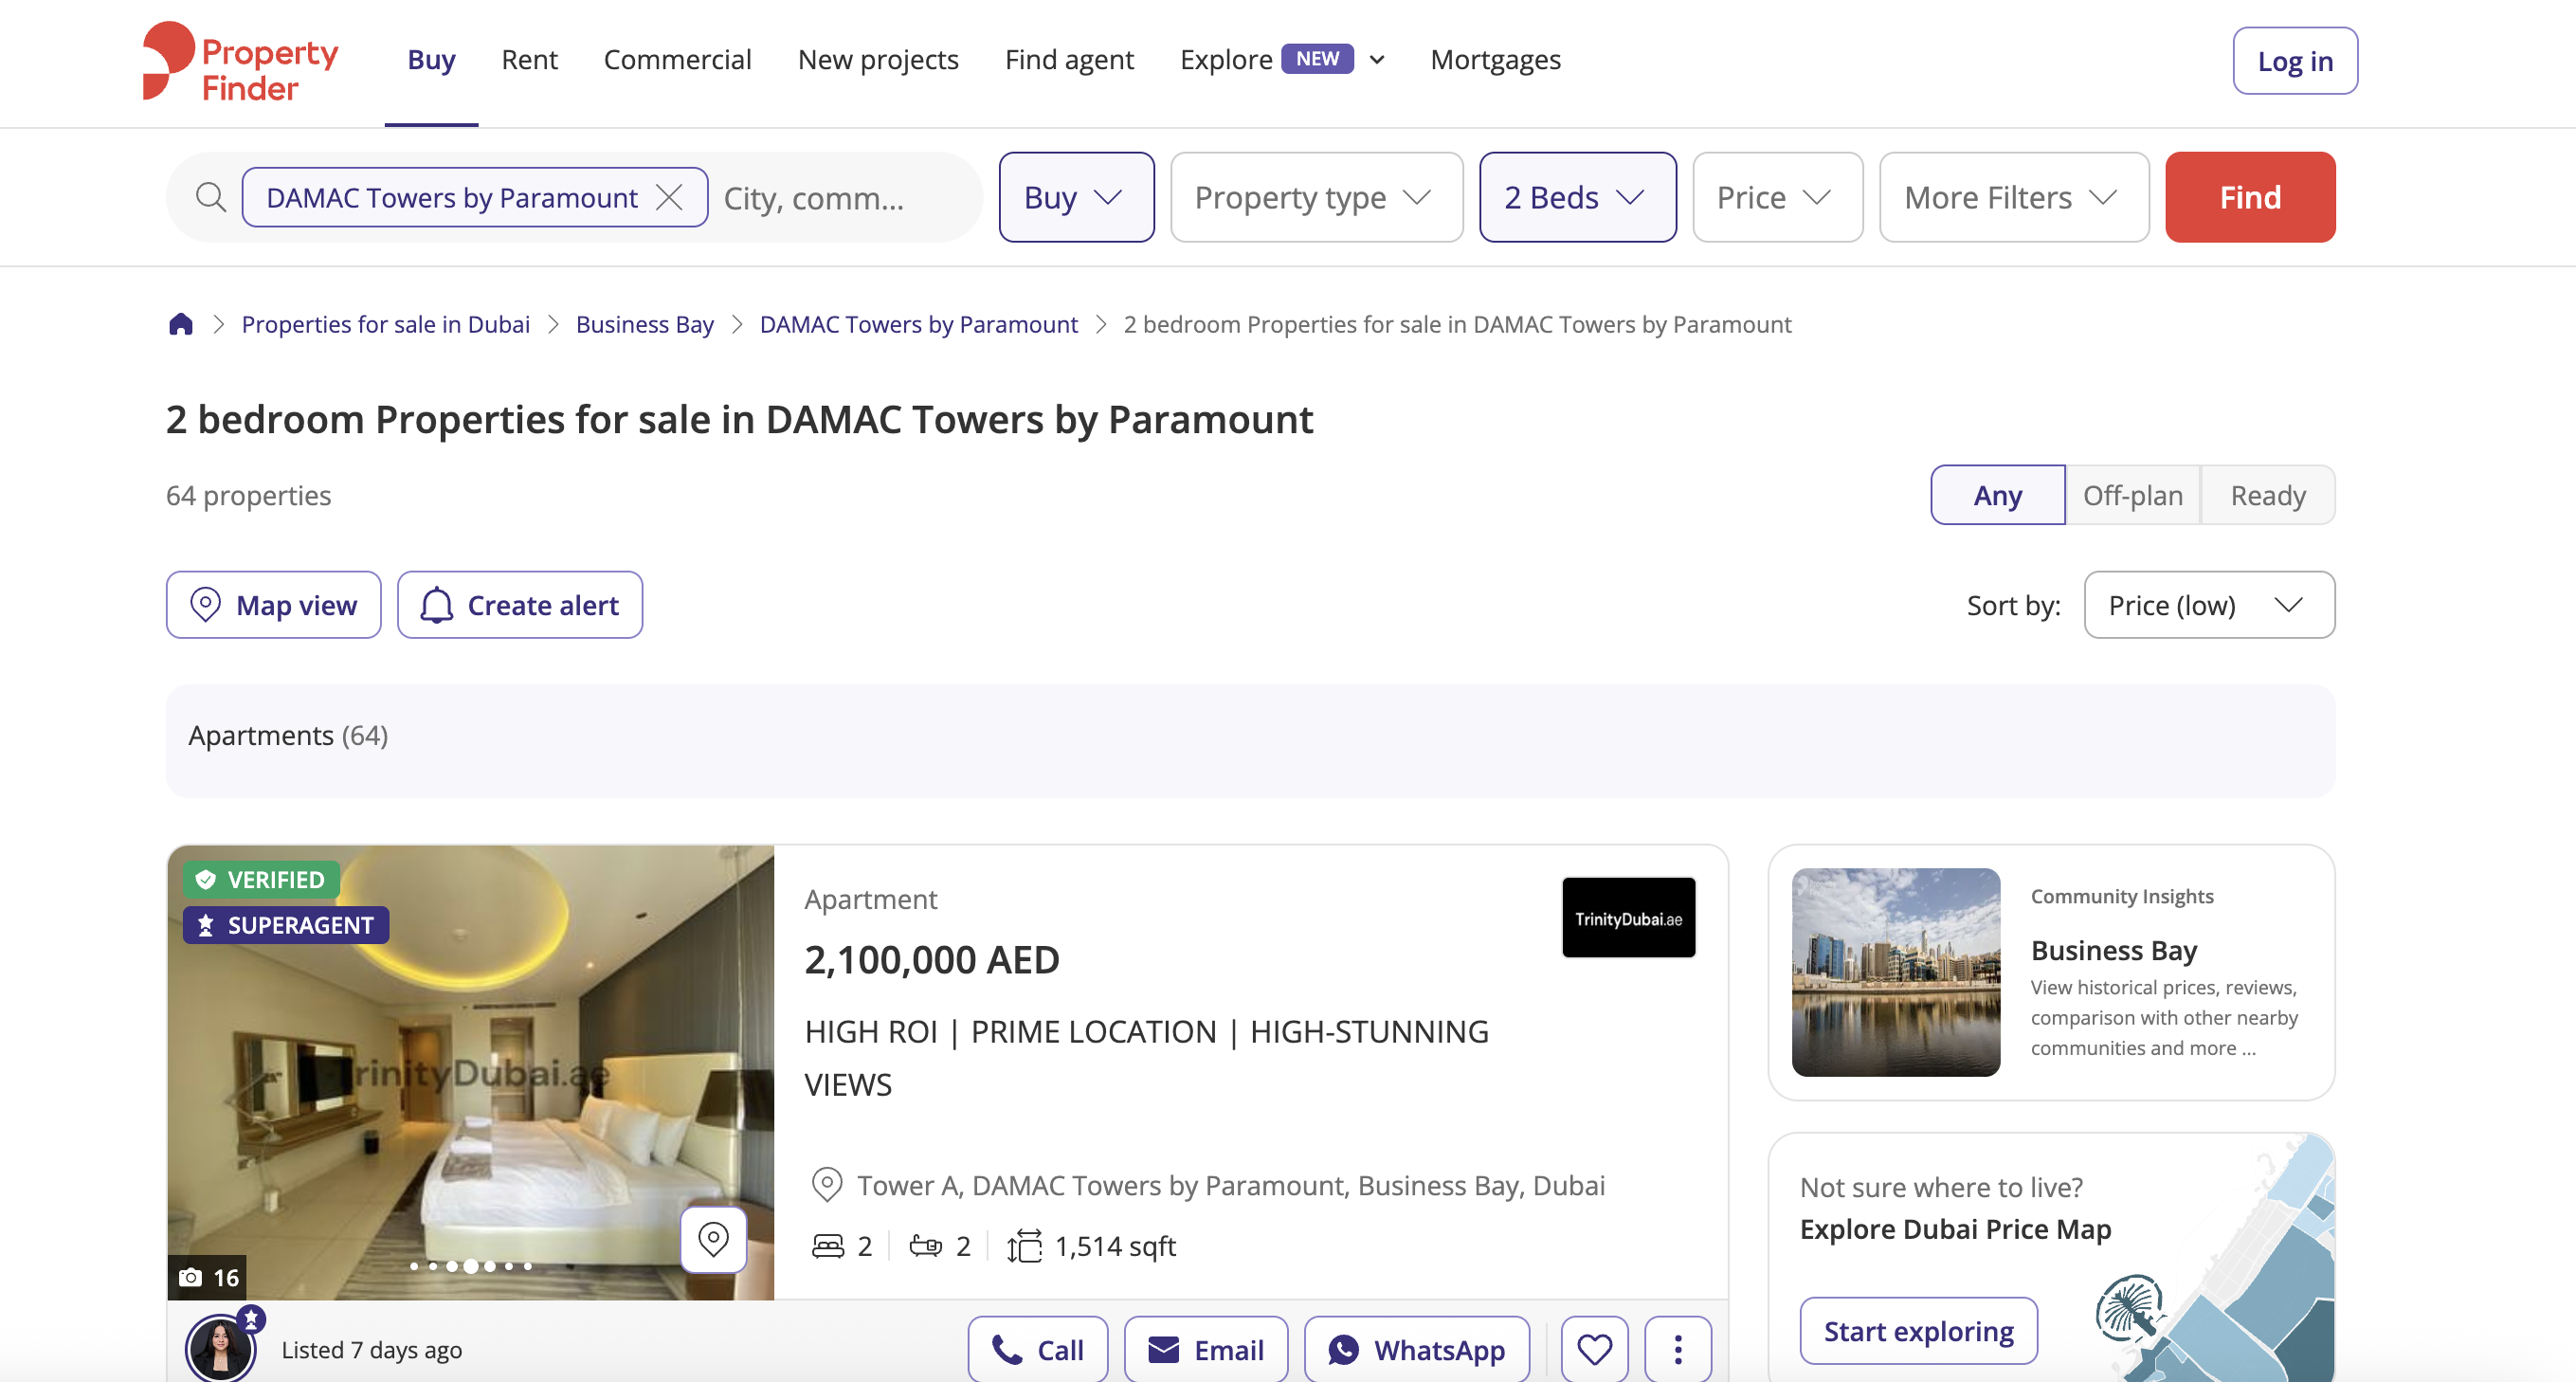Image resolution: width=2576 pixels, height=1382 pixels.
Task: Click the carousel dots on listing photo
Action: click(470, 1266)
